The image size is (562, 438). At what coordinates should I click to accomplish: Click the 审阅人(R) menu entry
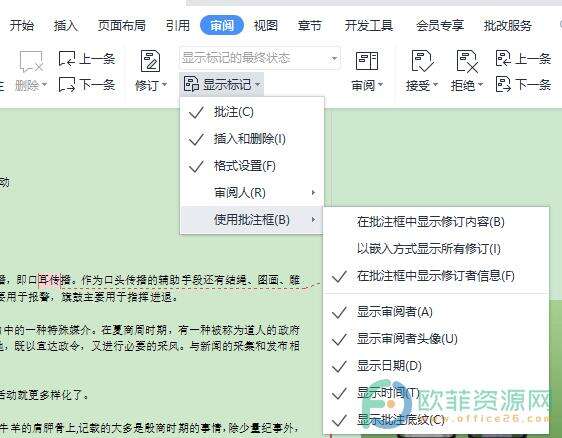[x=252, y=193]
